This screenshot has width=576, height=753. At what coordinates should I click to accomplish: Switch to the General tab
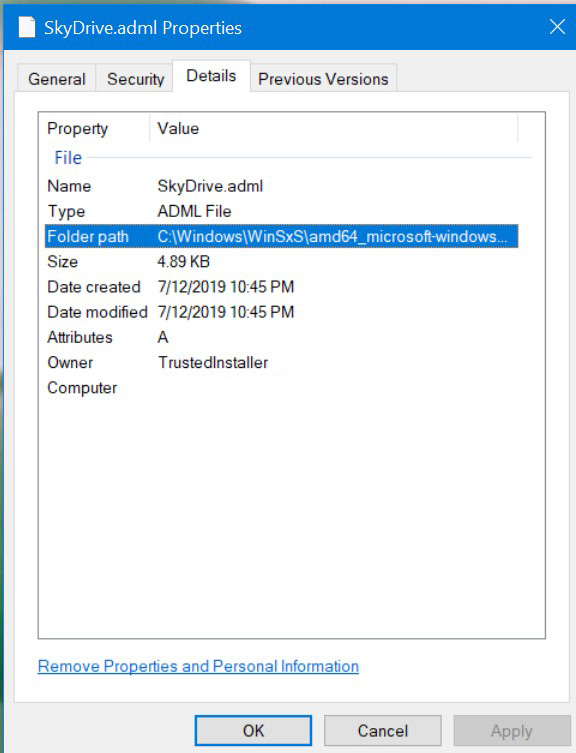57,79
